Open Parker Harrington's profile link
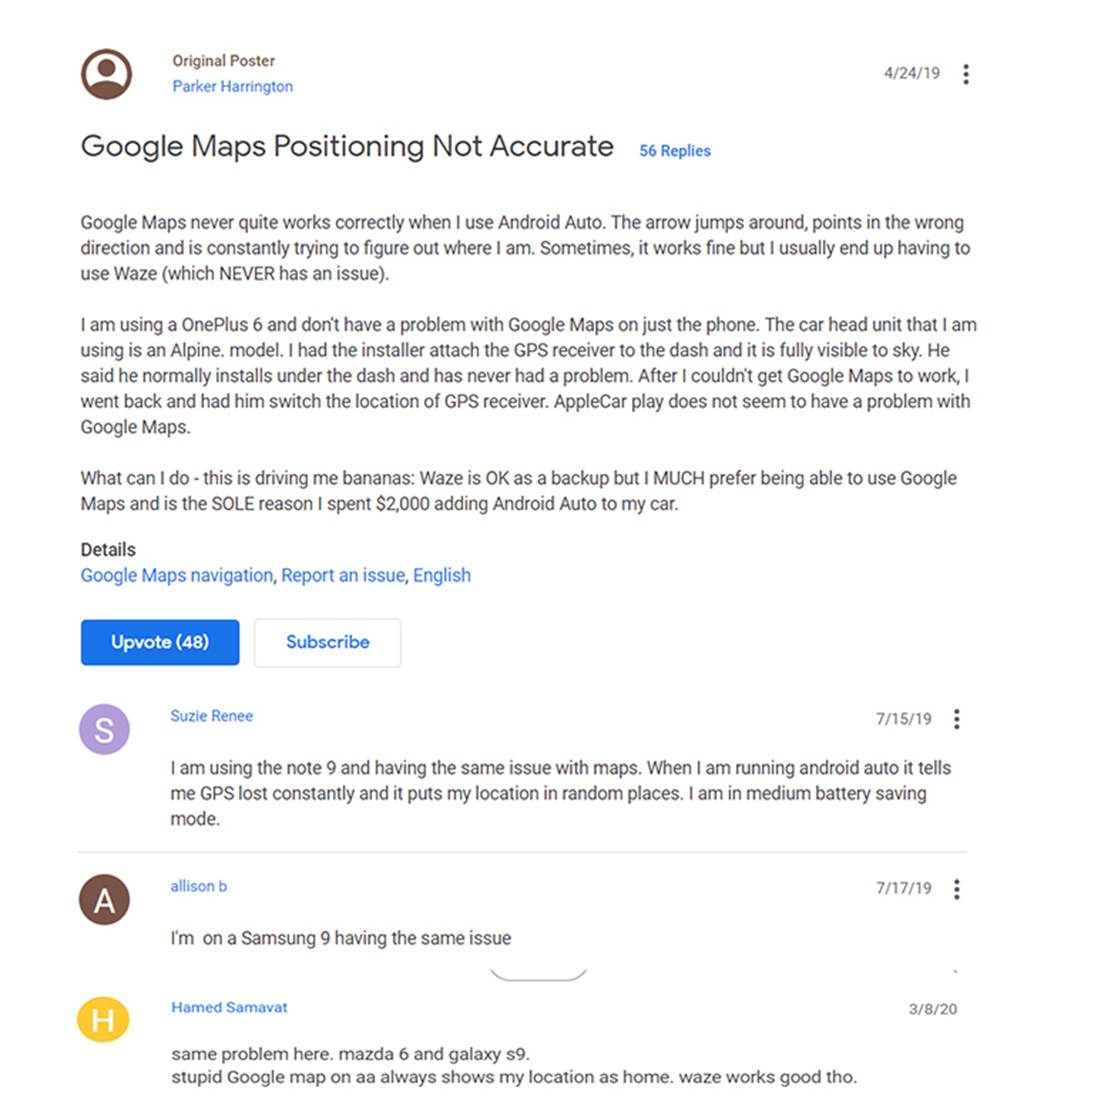The height and width of the screenshot is (1111, 1111). (x=232, y=86)
